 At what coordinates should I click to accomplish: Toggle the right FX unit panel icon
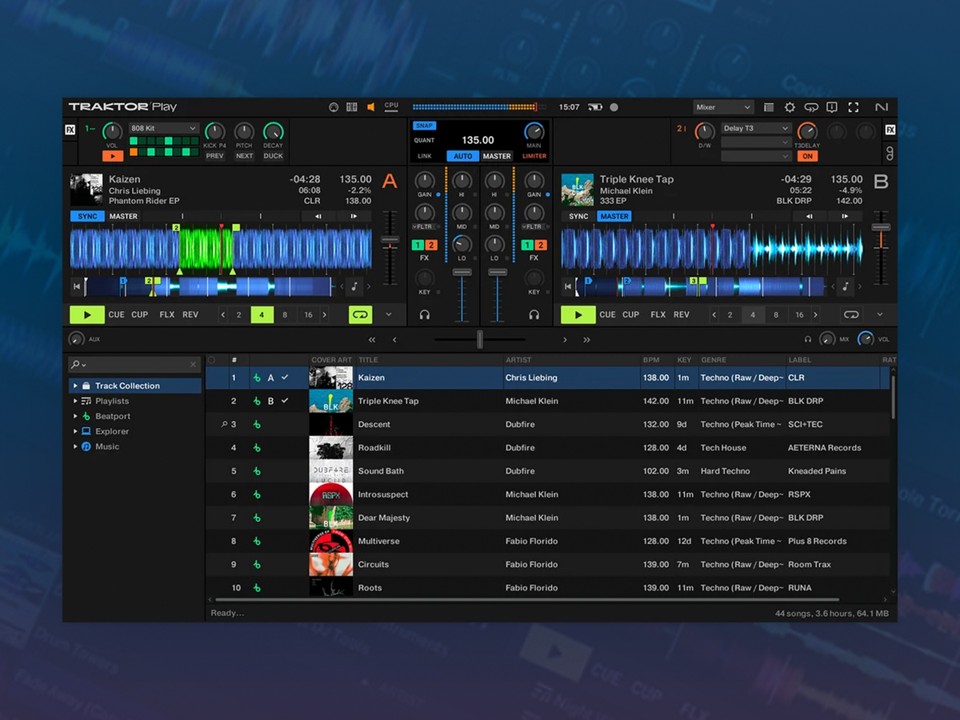coord(890,130)
